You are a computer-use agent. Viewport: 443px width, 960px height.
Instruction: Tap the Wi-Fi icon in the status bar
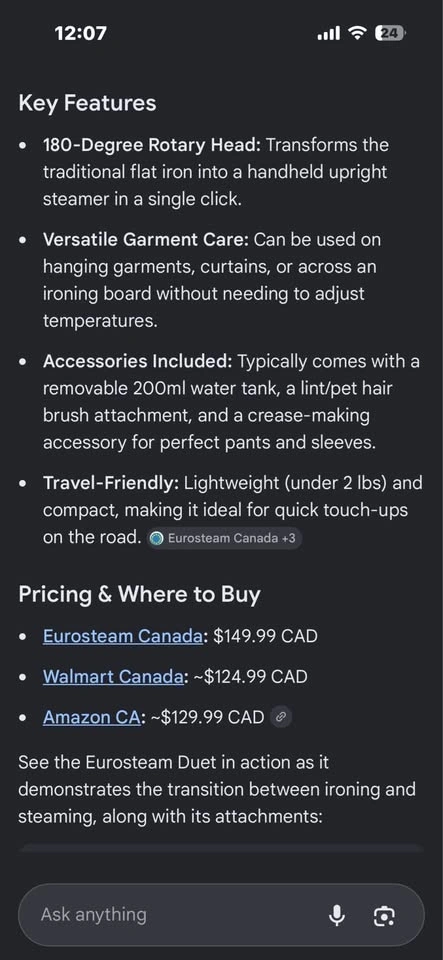click(357, 33)
